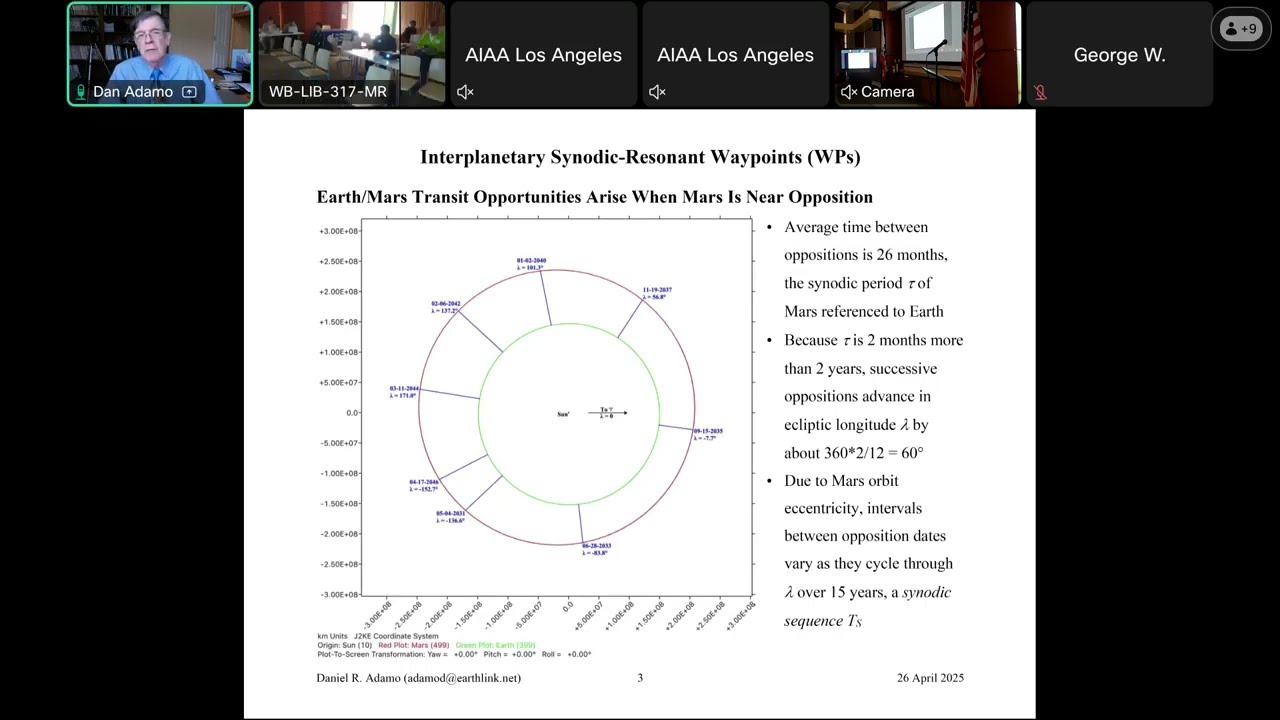The width and height of the screenshot is (1280, 720).
Task: Click the 02-06-2042 opposition label on plot
Action: tap(446, 307)
